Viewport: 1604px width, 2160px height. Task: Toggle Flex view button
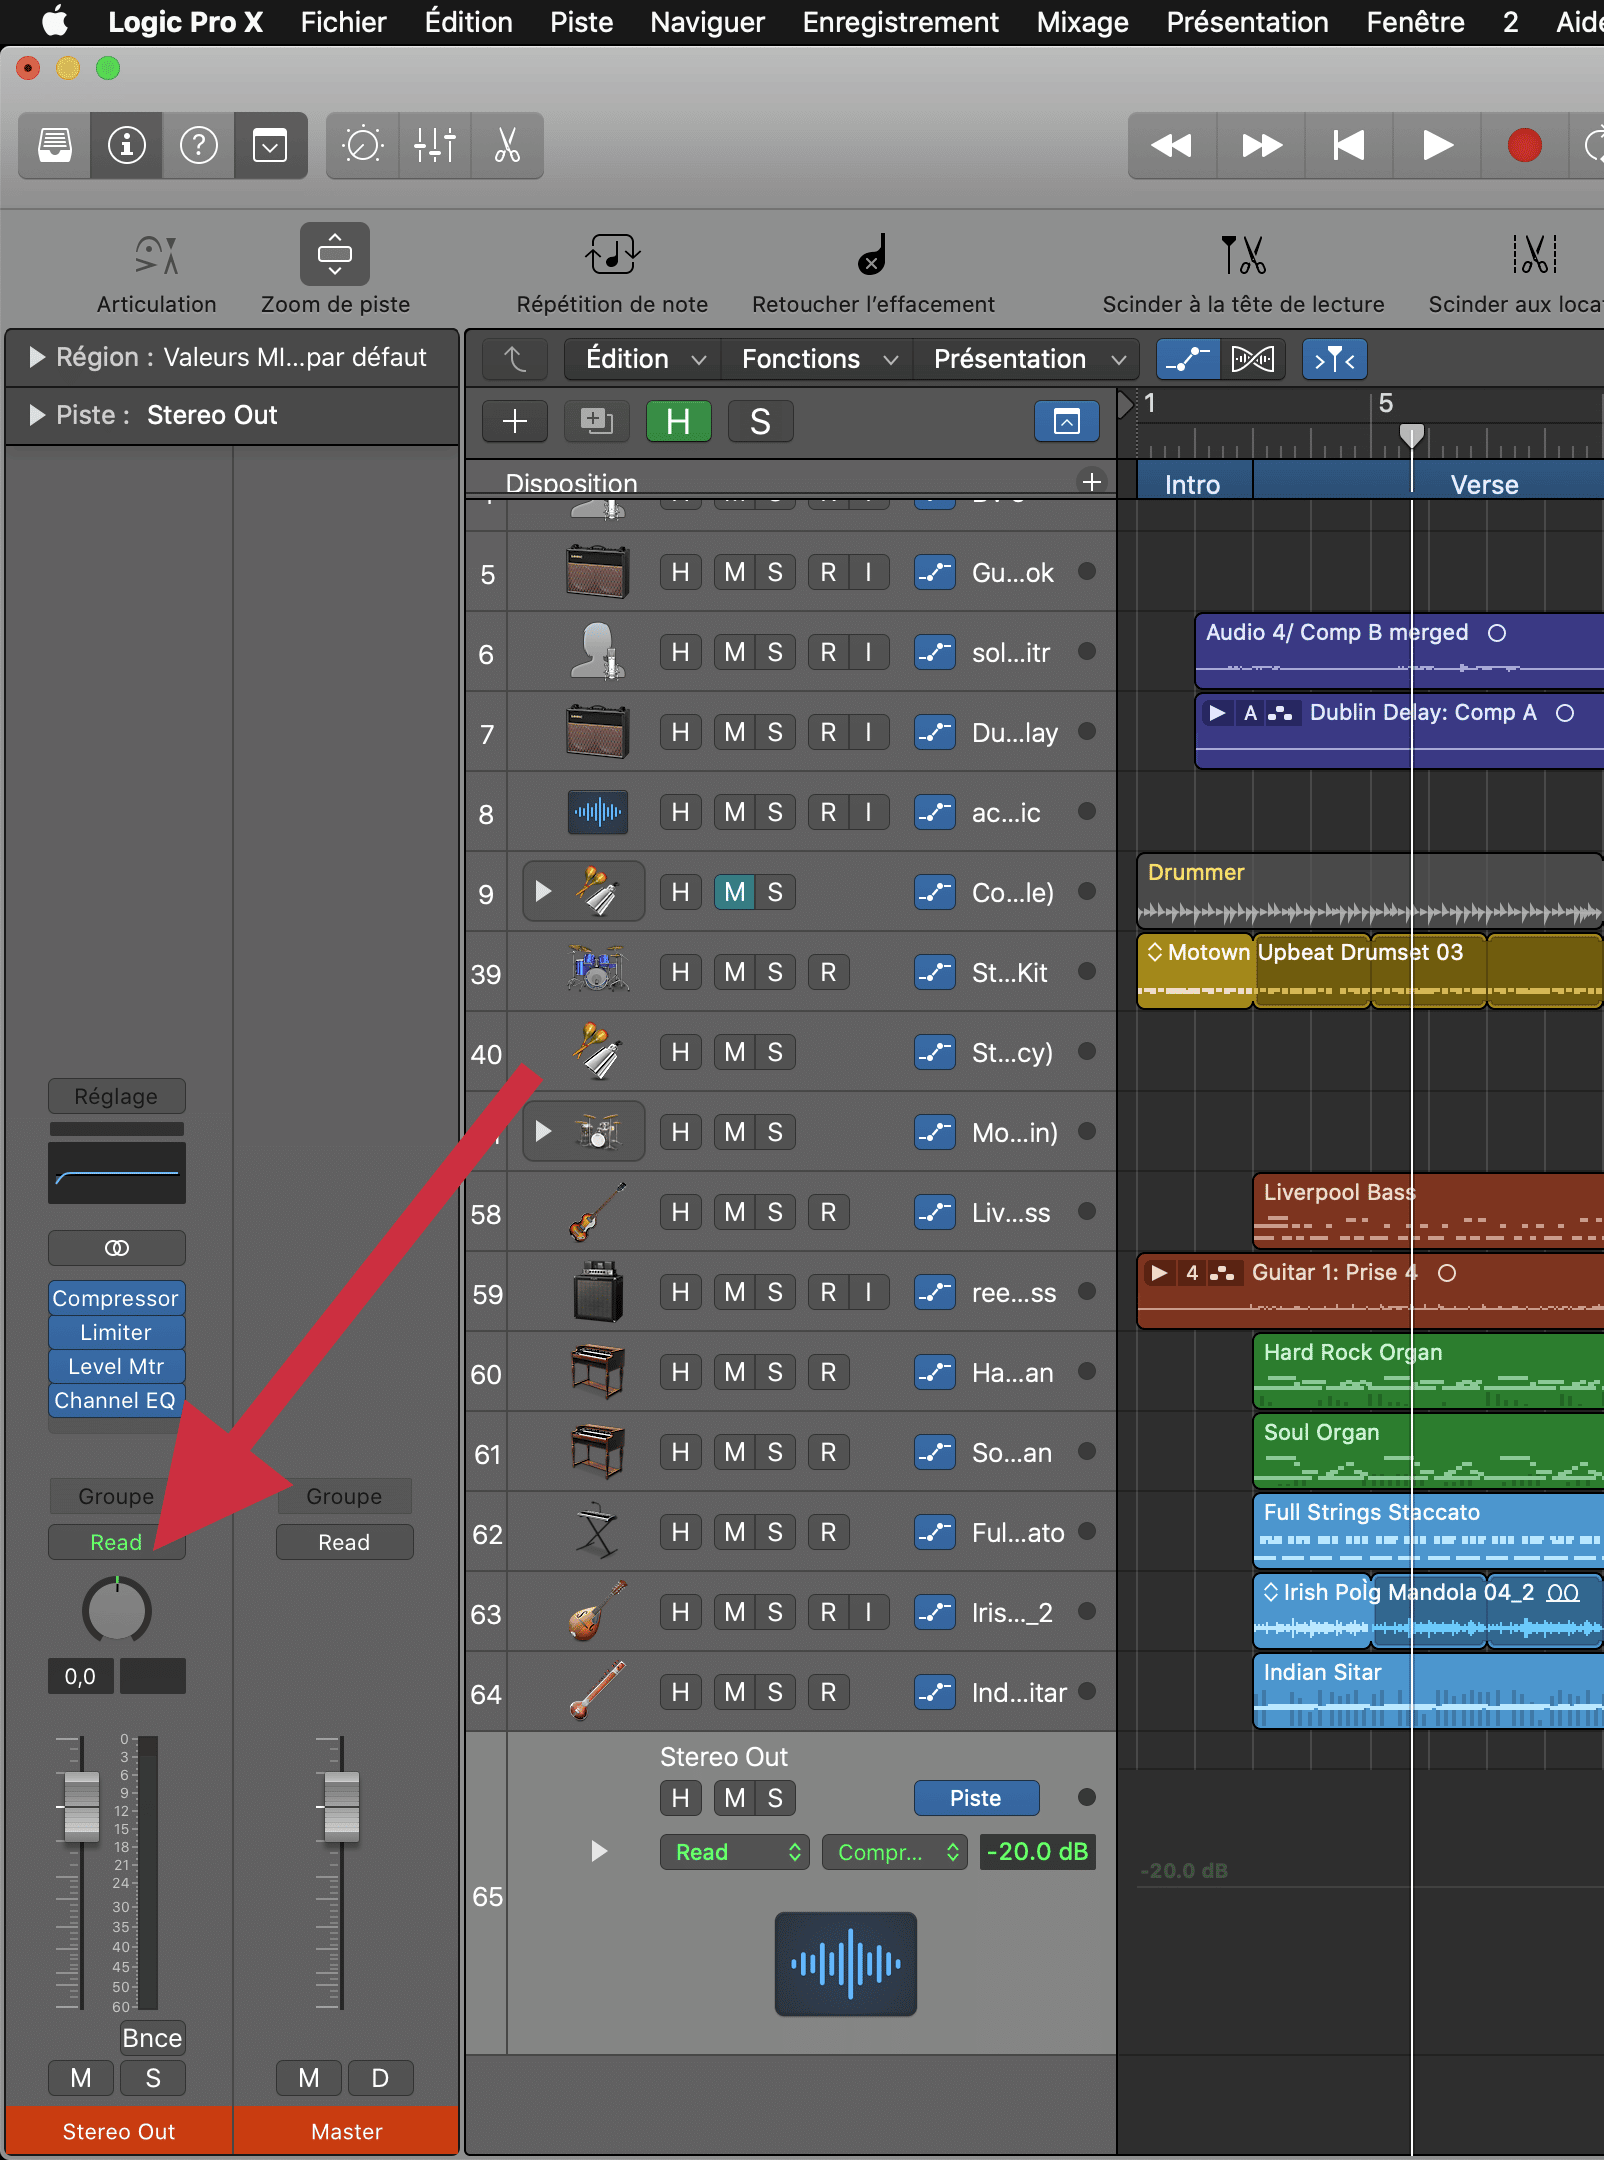pos(1252,359)
